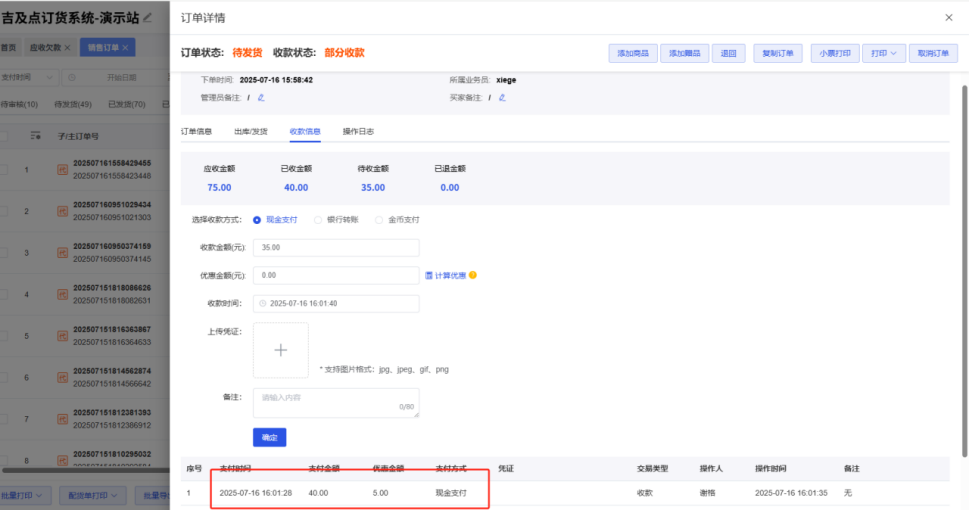Close the 应收欠款 tab with its X
The image size is (969, 511).
67,48
